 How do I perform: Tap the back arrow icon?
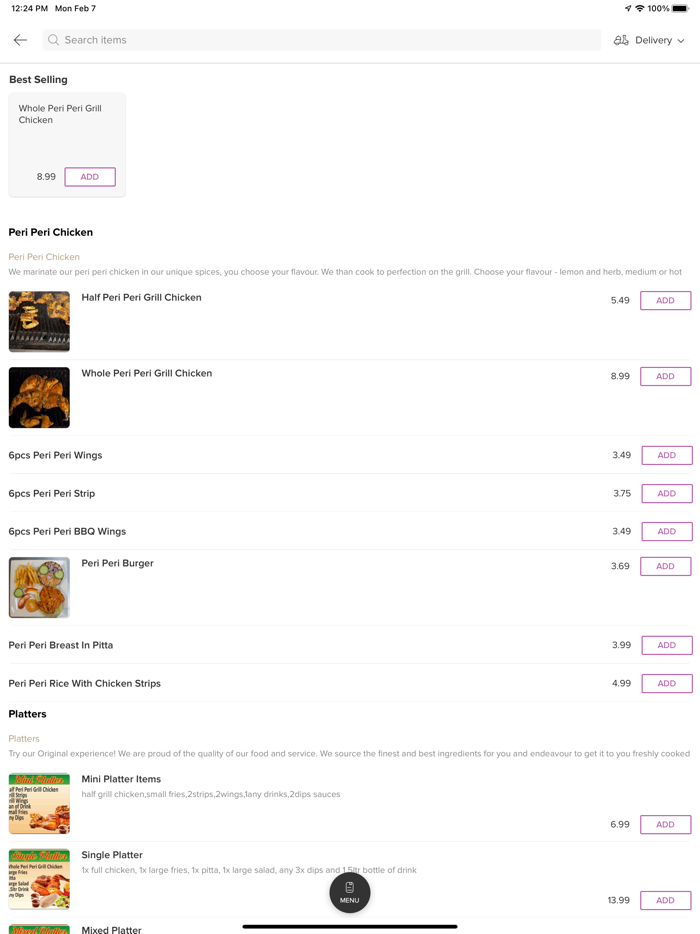point(20,40)
